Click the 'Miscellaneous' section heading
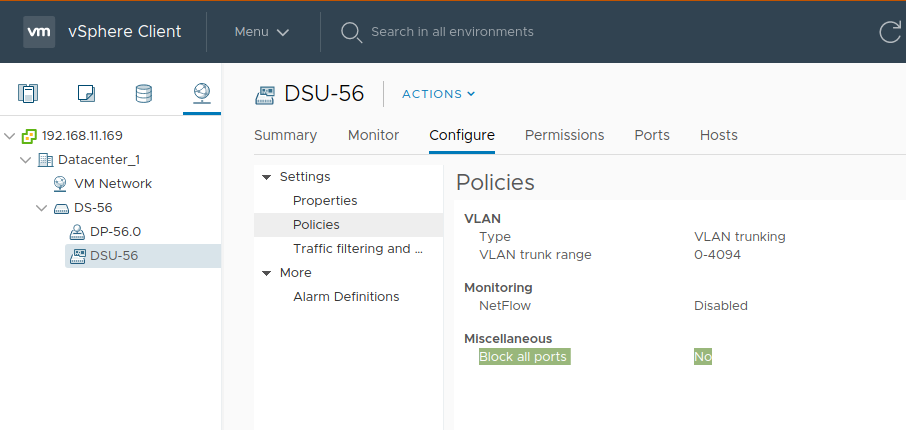The width and height of the screenshot is (906, 430). tap(508, 339)
